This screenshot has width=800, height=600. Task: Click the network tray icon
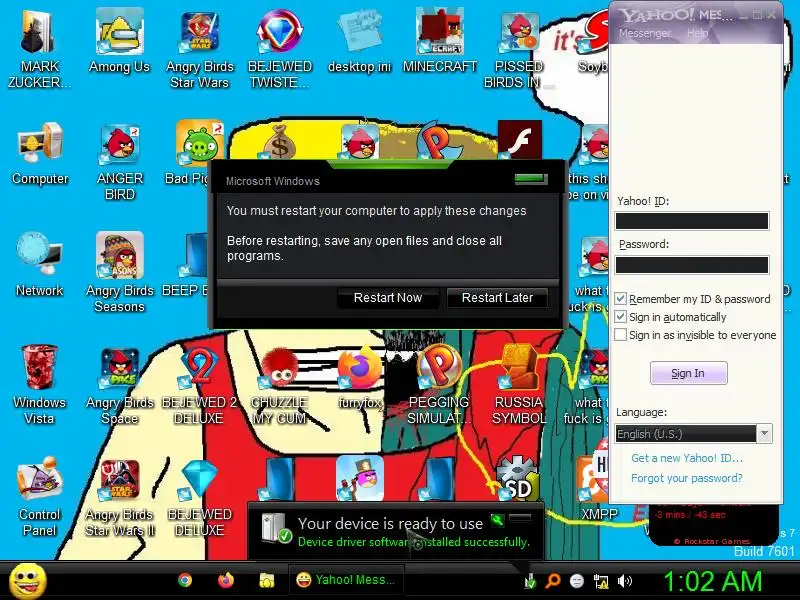click(x=601, y=581)
